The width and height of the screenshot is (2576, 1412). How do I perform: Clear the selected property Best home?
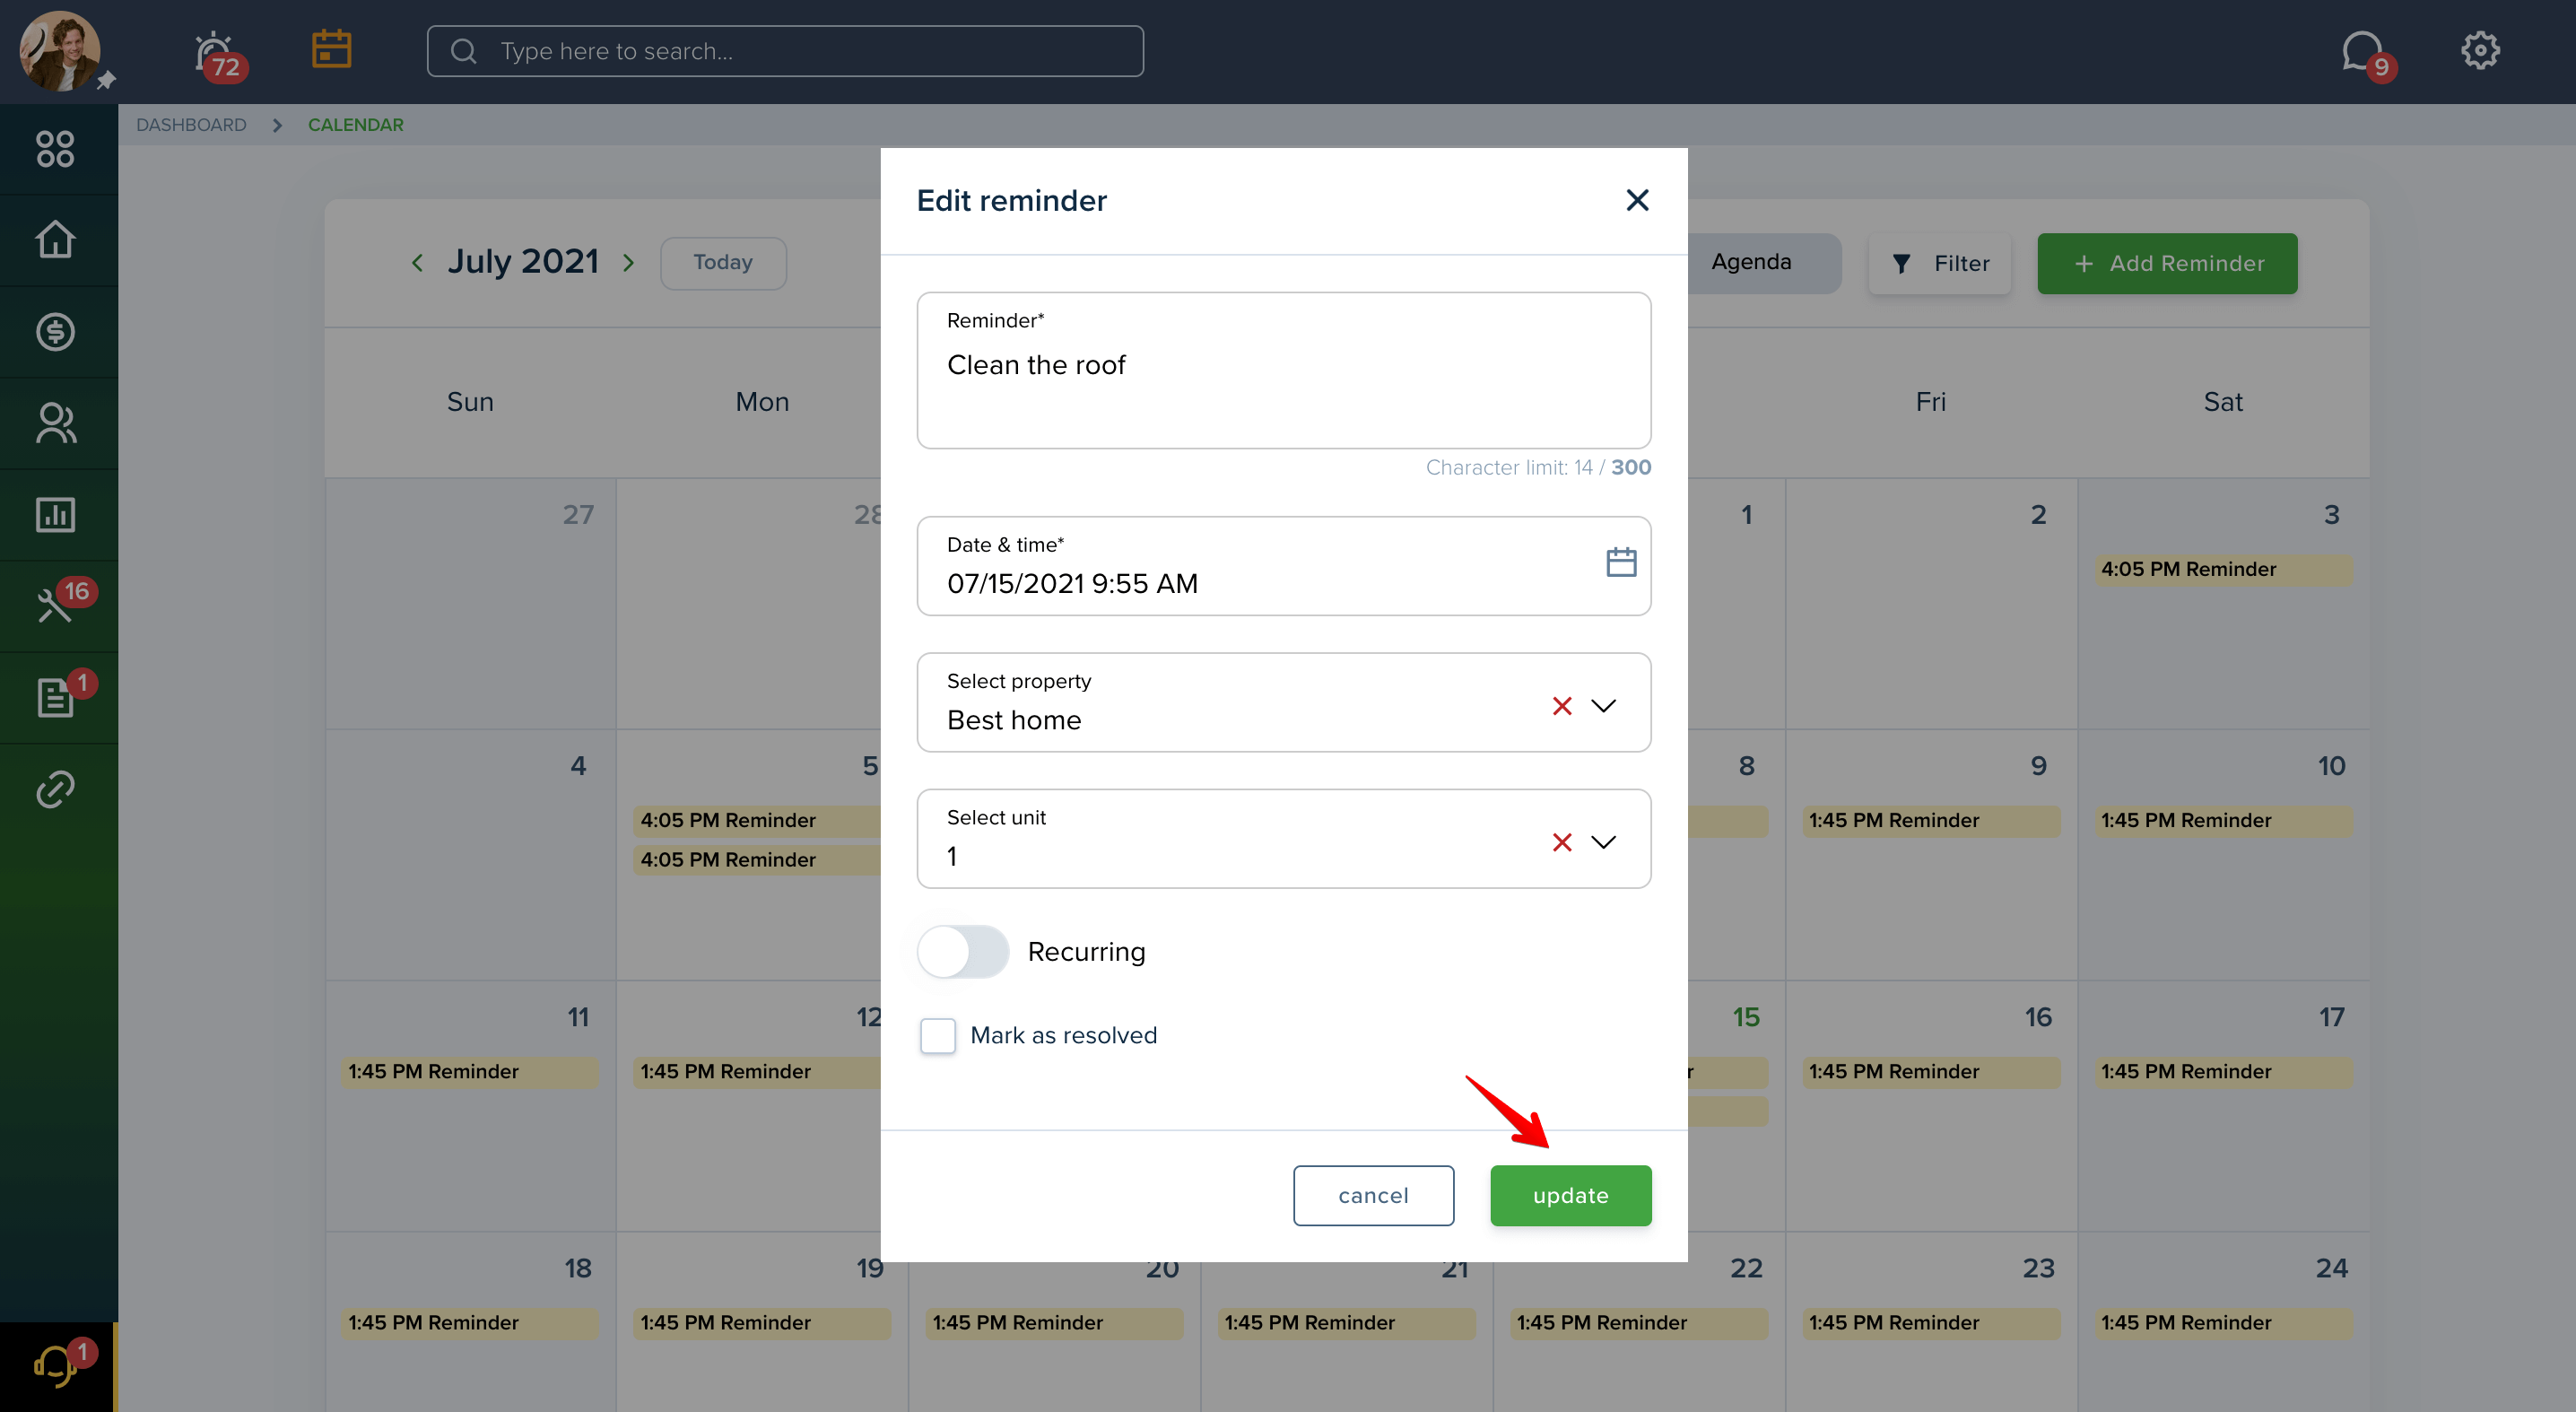coord(1561,706)
